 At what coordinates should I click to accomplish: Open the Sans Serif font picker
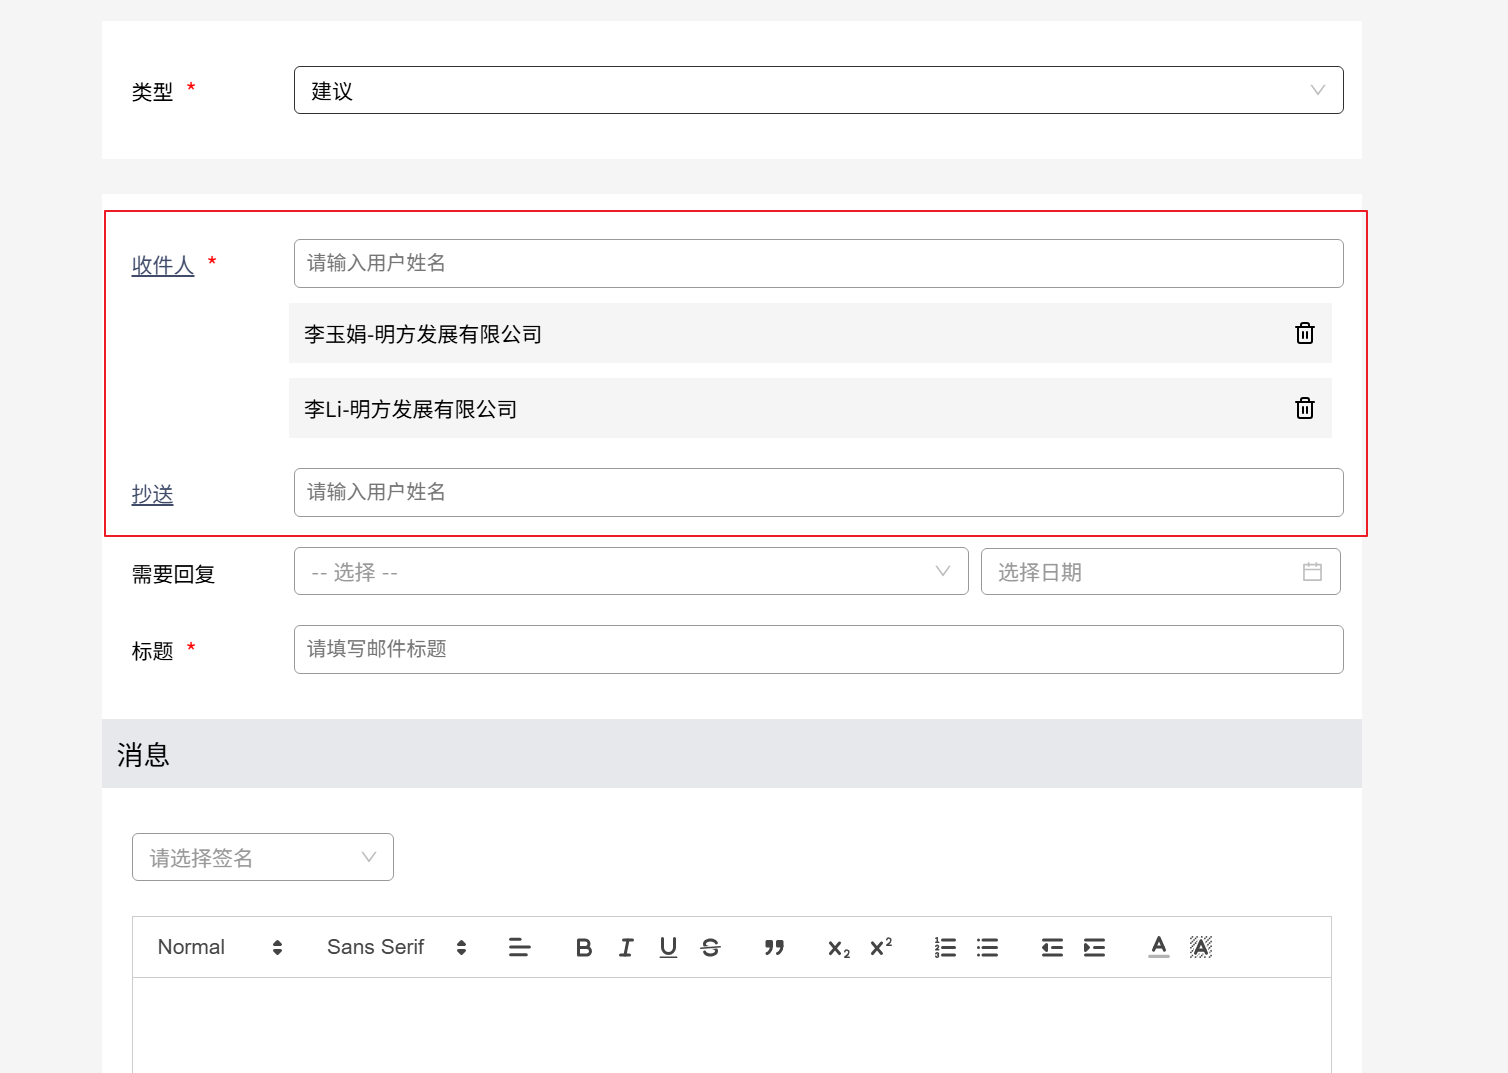396,948
